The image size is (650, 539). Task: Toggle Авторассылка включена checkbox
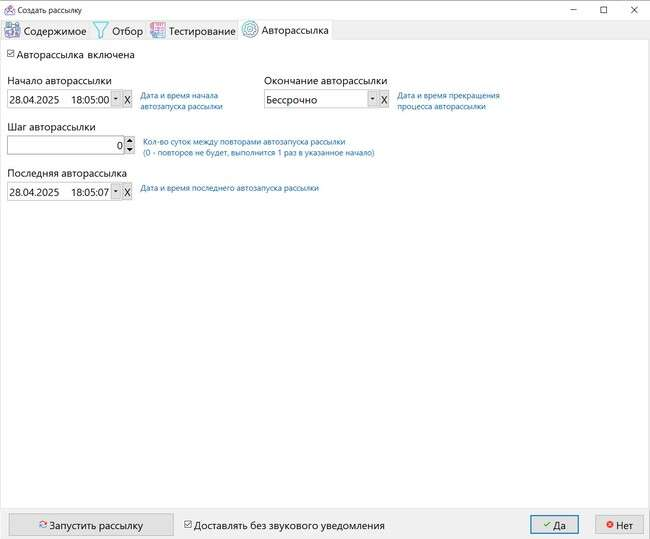pos(11,55)
